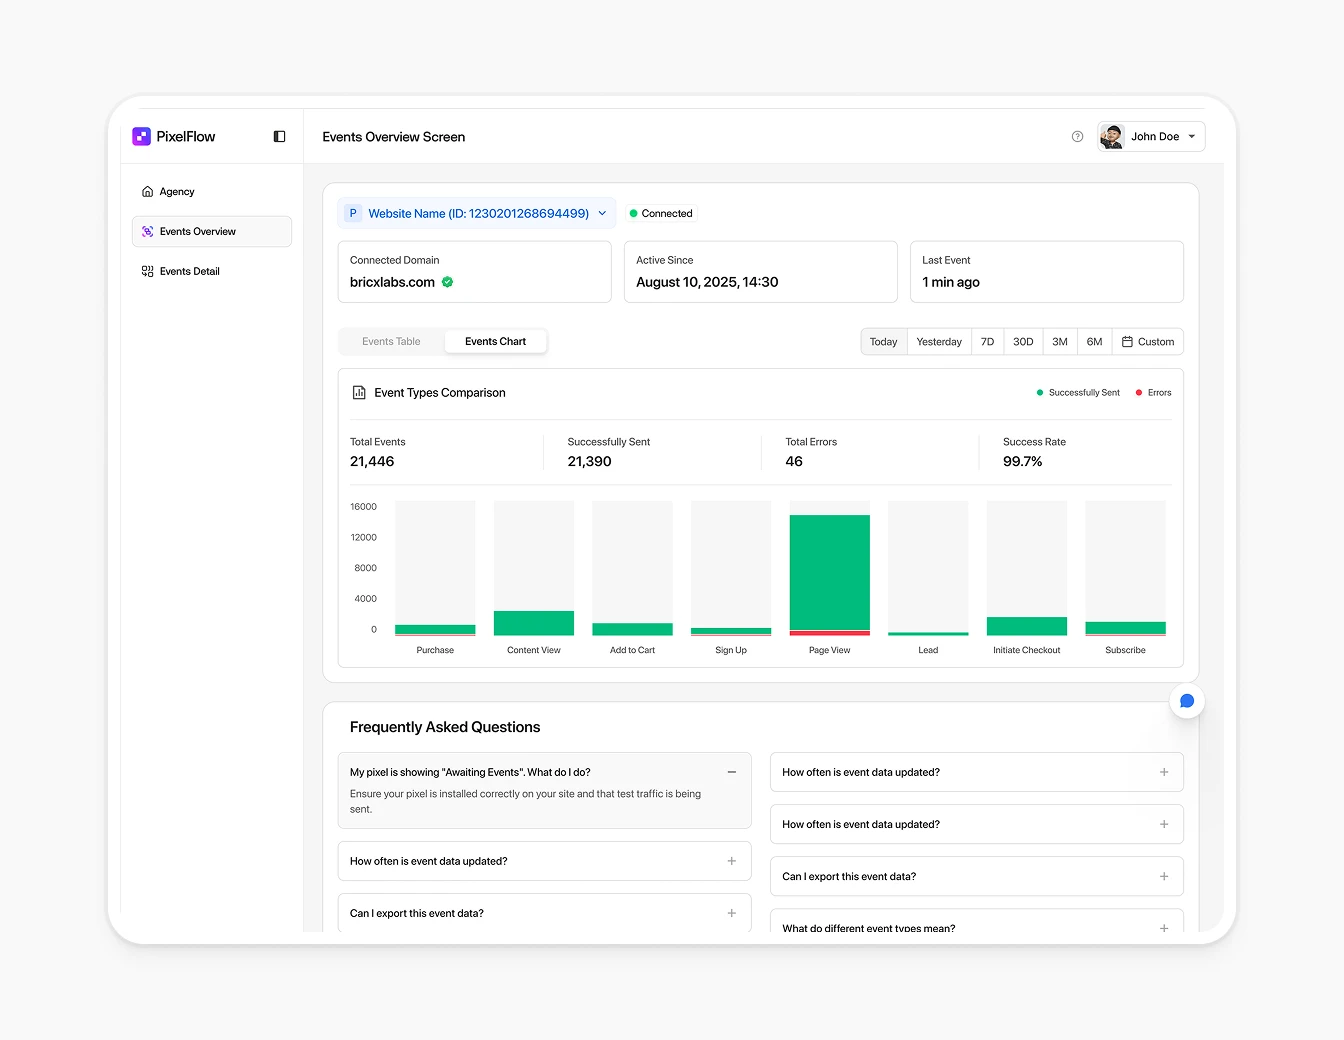1344x1040 pixels.
Task: Open help via the question mark icon
Action: (1077, 136)
